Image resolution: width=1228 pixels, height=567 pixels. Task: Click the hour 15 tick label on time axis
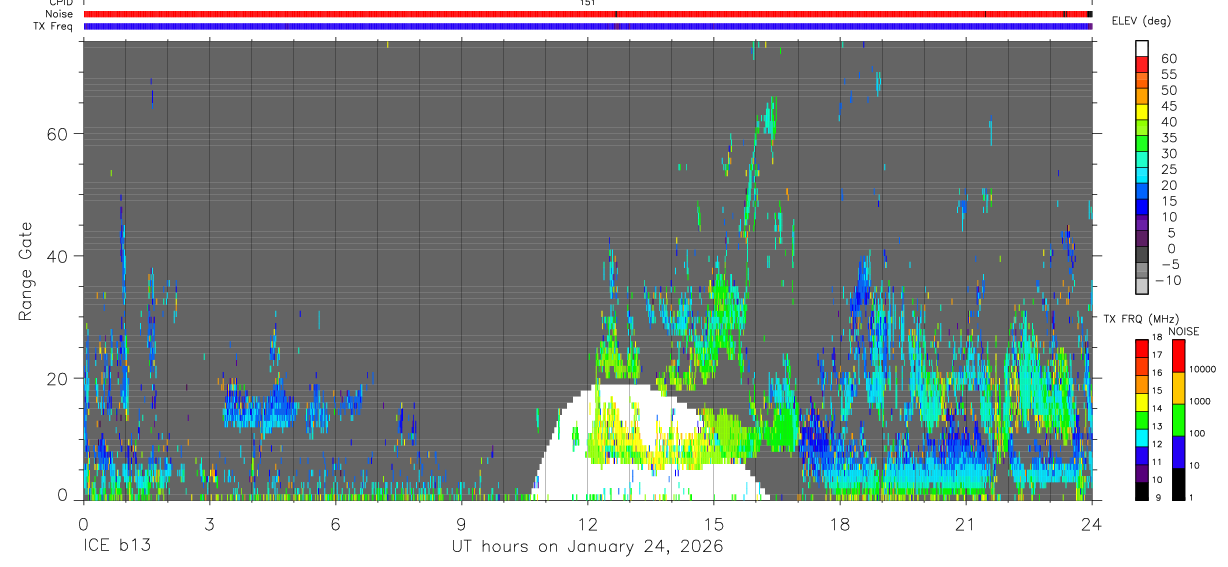click(x=713, y=524)
